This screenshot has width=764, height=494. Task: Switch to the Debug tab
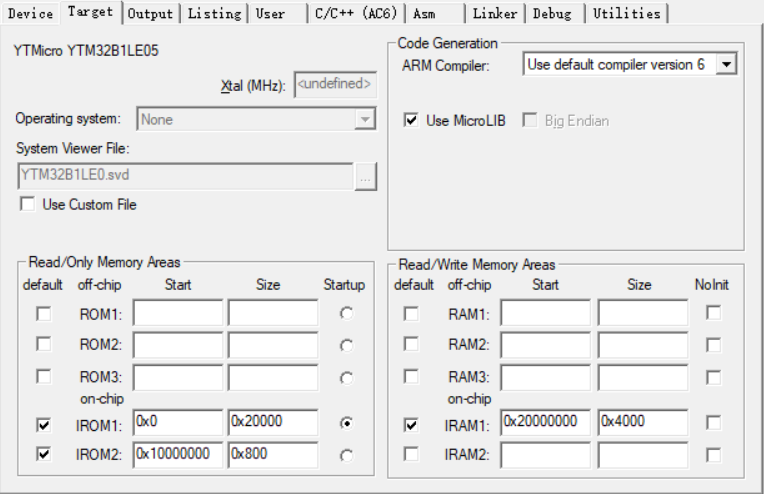(553, 13)
